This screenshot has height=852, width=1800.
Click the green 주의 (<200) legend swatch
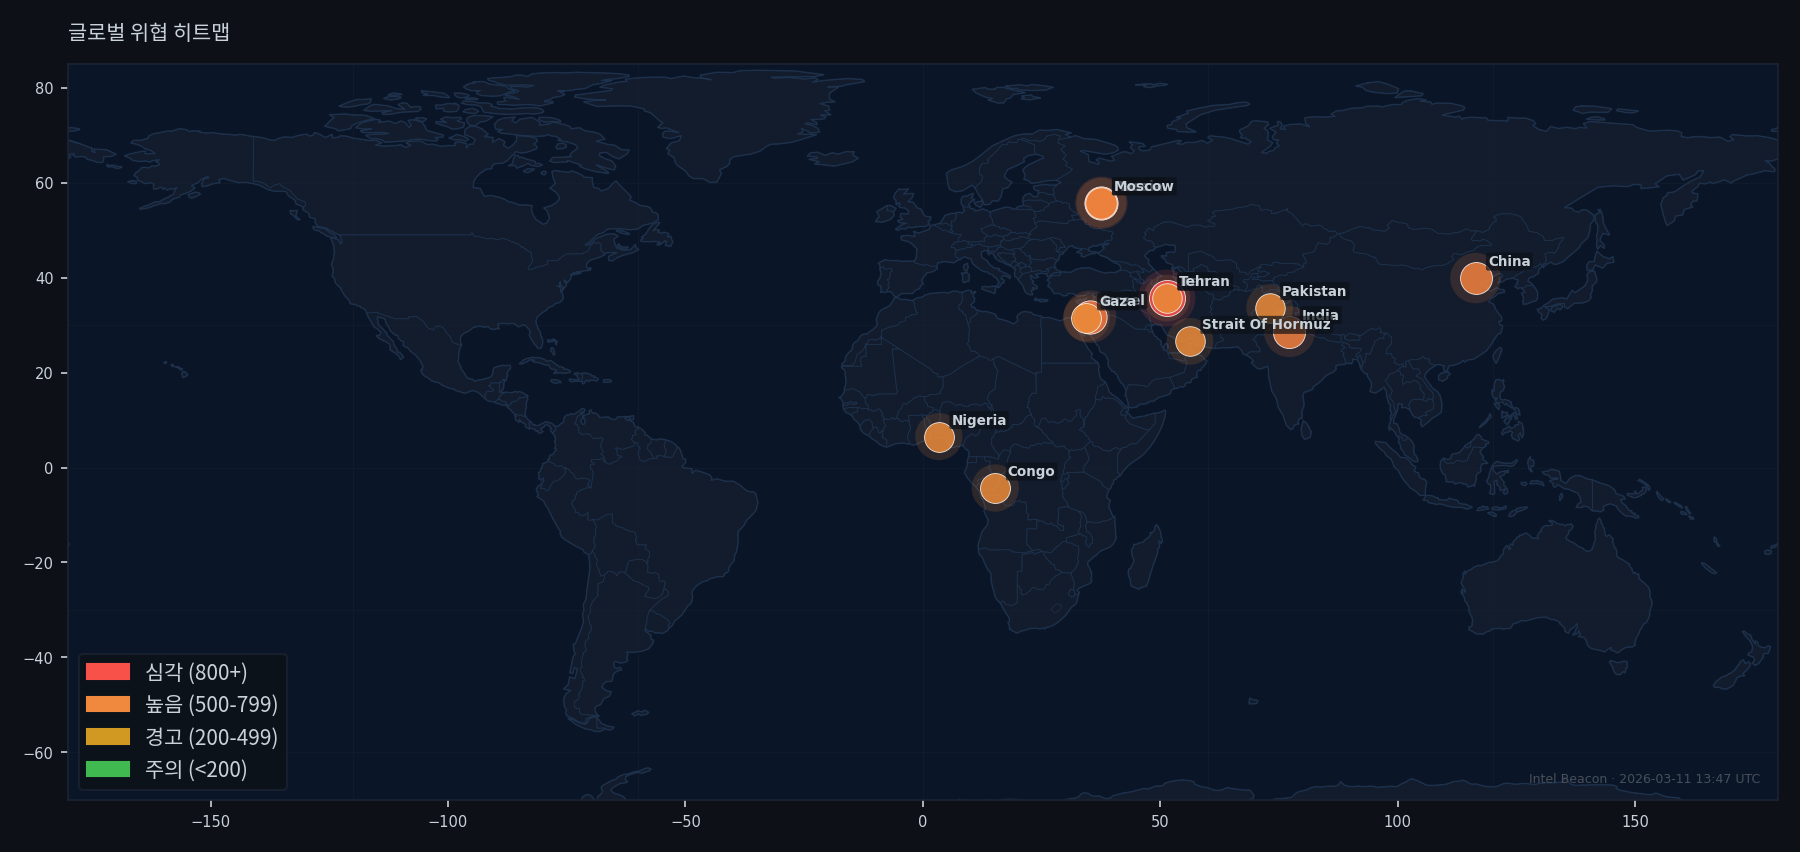pos(108,769)
